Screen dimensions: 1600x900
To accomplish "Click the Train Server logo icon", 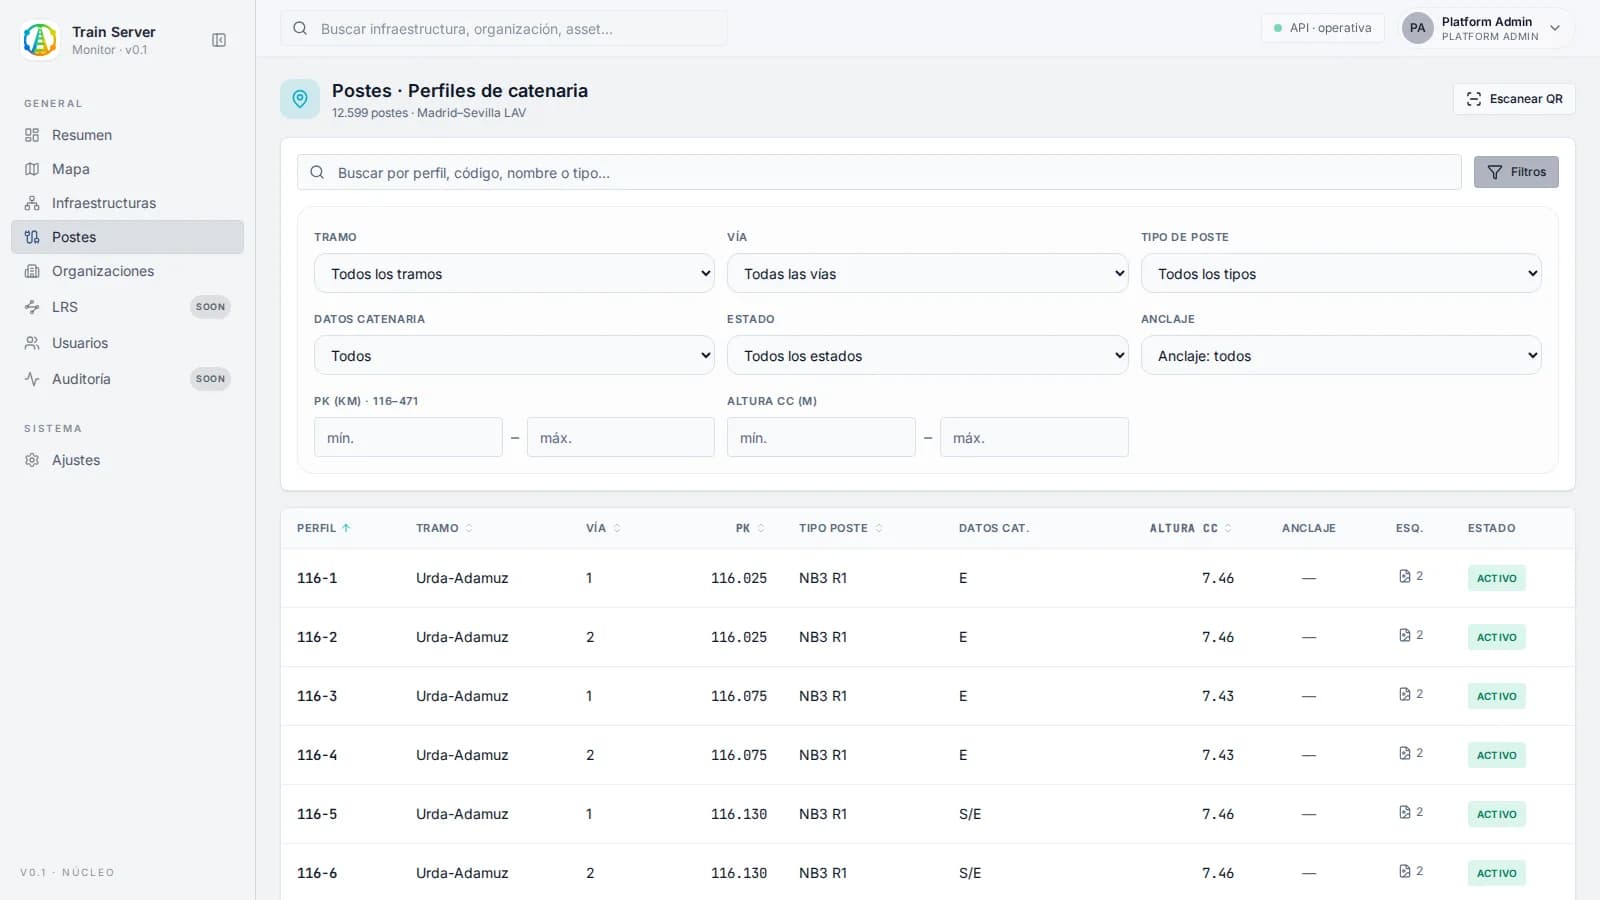I will tap(40, 40).
